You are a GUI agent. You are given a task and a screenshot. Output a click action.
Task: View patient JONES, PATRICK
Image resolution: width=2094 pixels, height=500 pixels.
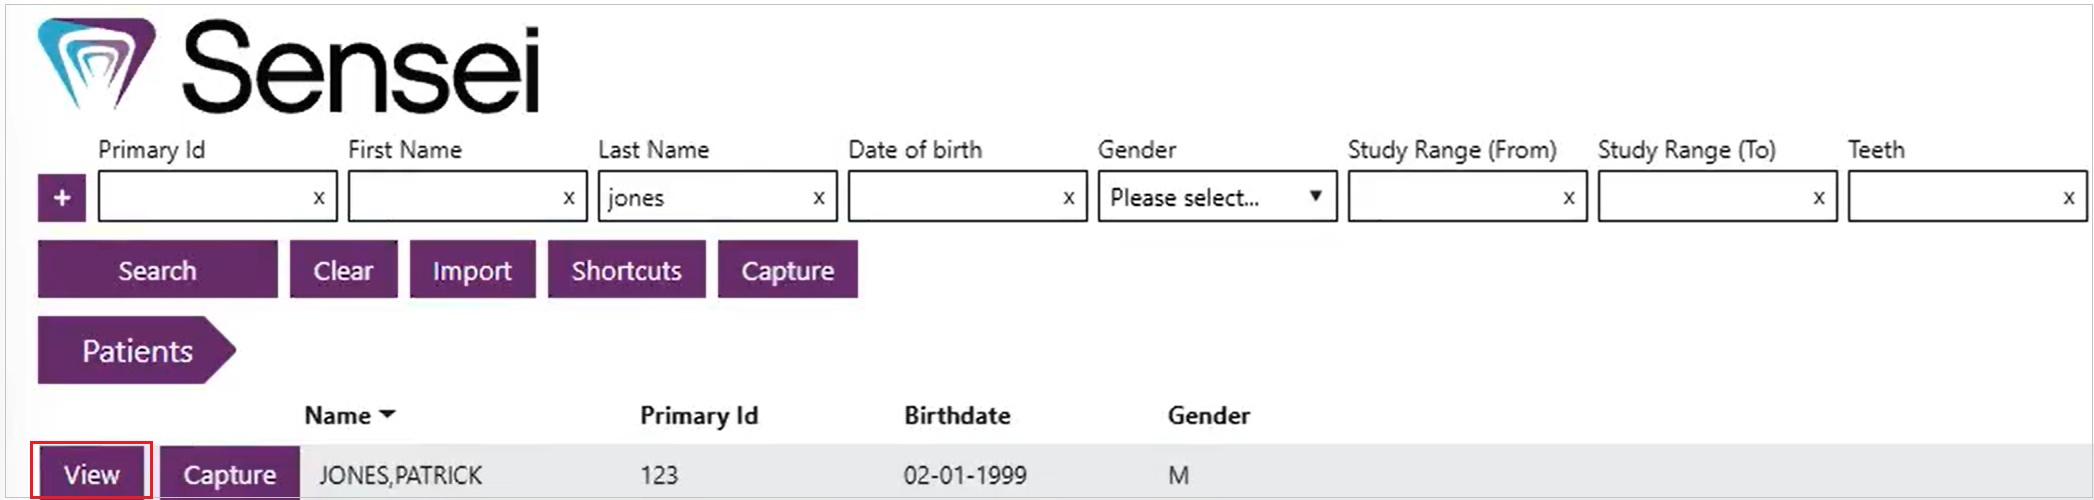[92, 473]
